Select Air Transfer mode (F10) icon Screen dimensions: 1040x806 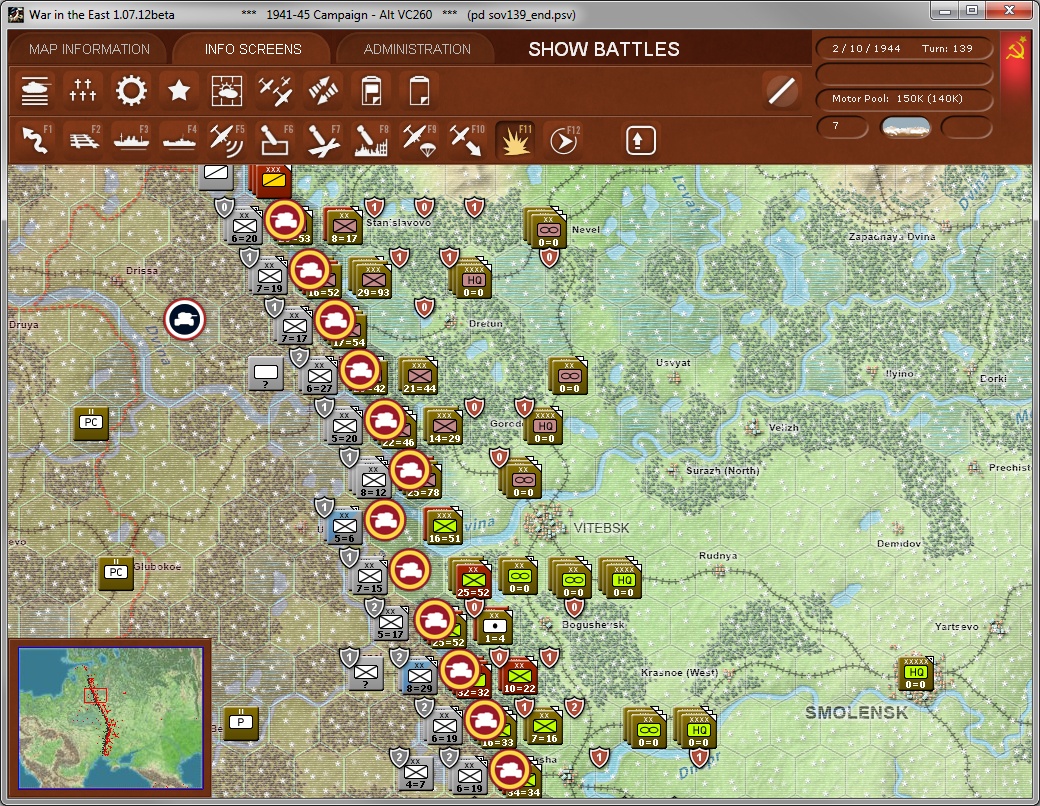[468, 139]
